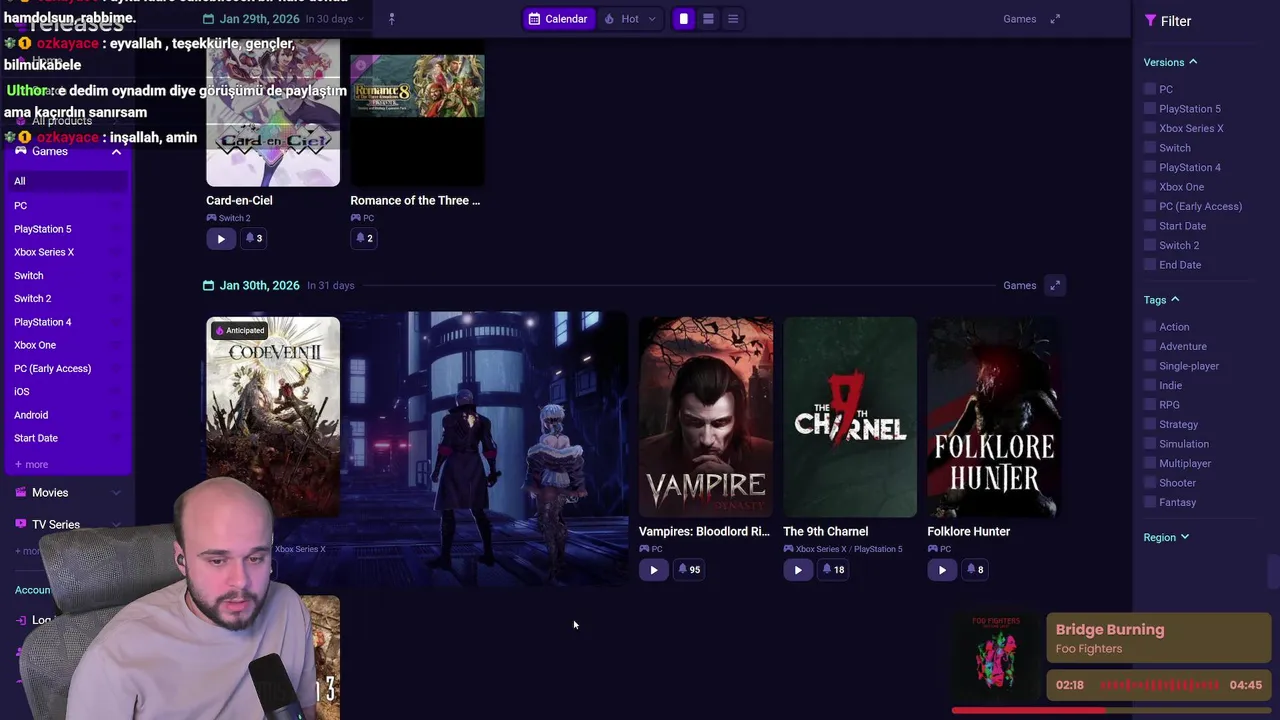Click the music widget red progress bar
Image resolution: width=1280 pixels, height=720 pixels.
pyautogui.click(x=1111, y=711)
